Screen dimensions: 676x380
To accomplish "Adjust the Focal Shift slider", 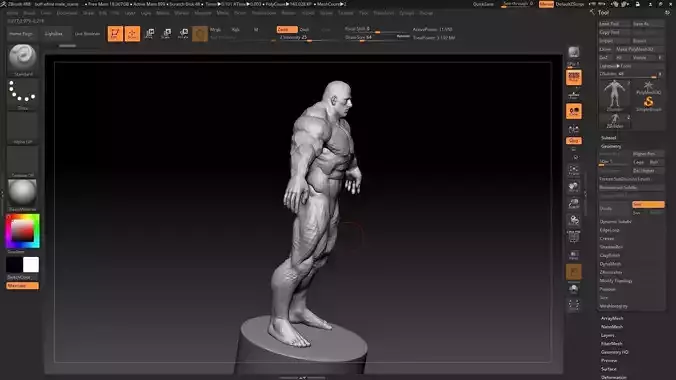I will [376, 29].
